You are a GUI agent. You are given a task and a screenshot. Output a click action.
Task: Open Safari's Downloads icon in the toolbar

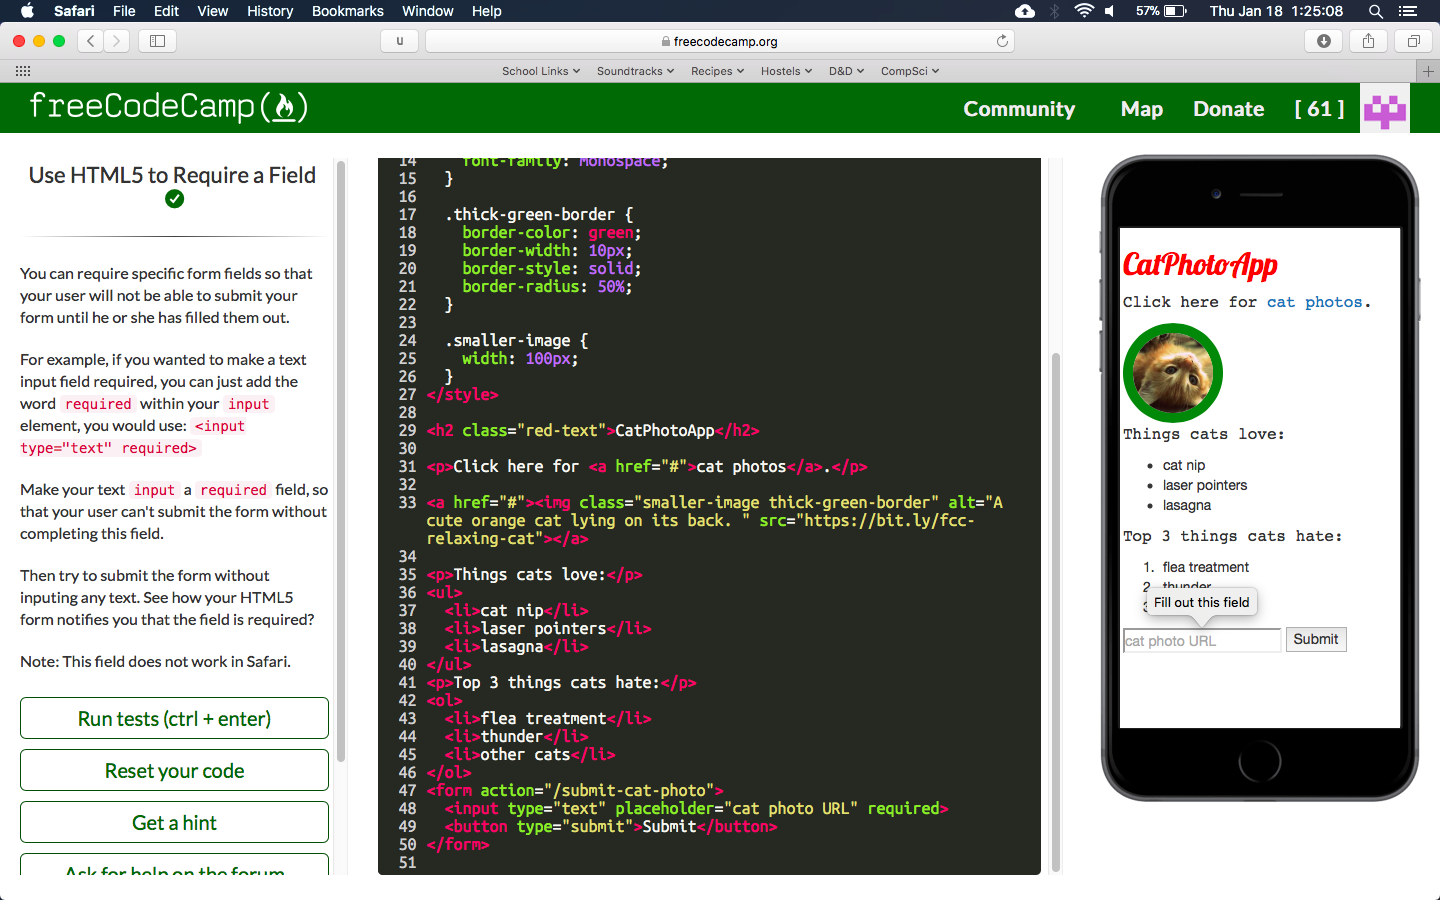1323,40
